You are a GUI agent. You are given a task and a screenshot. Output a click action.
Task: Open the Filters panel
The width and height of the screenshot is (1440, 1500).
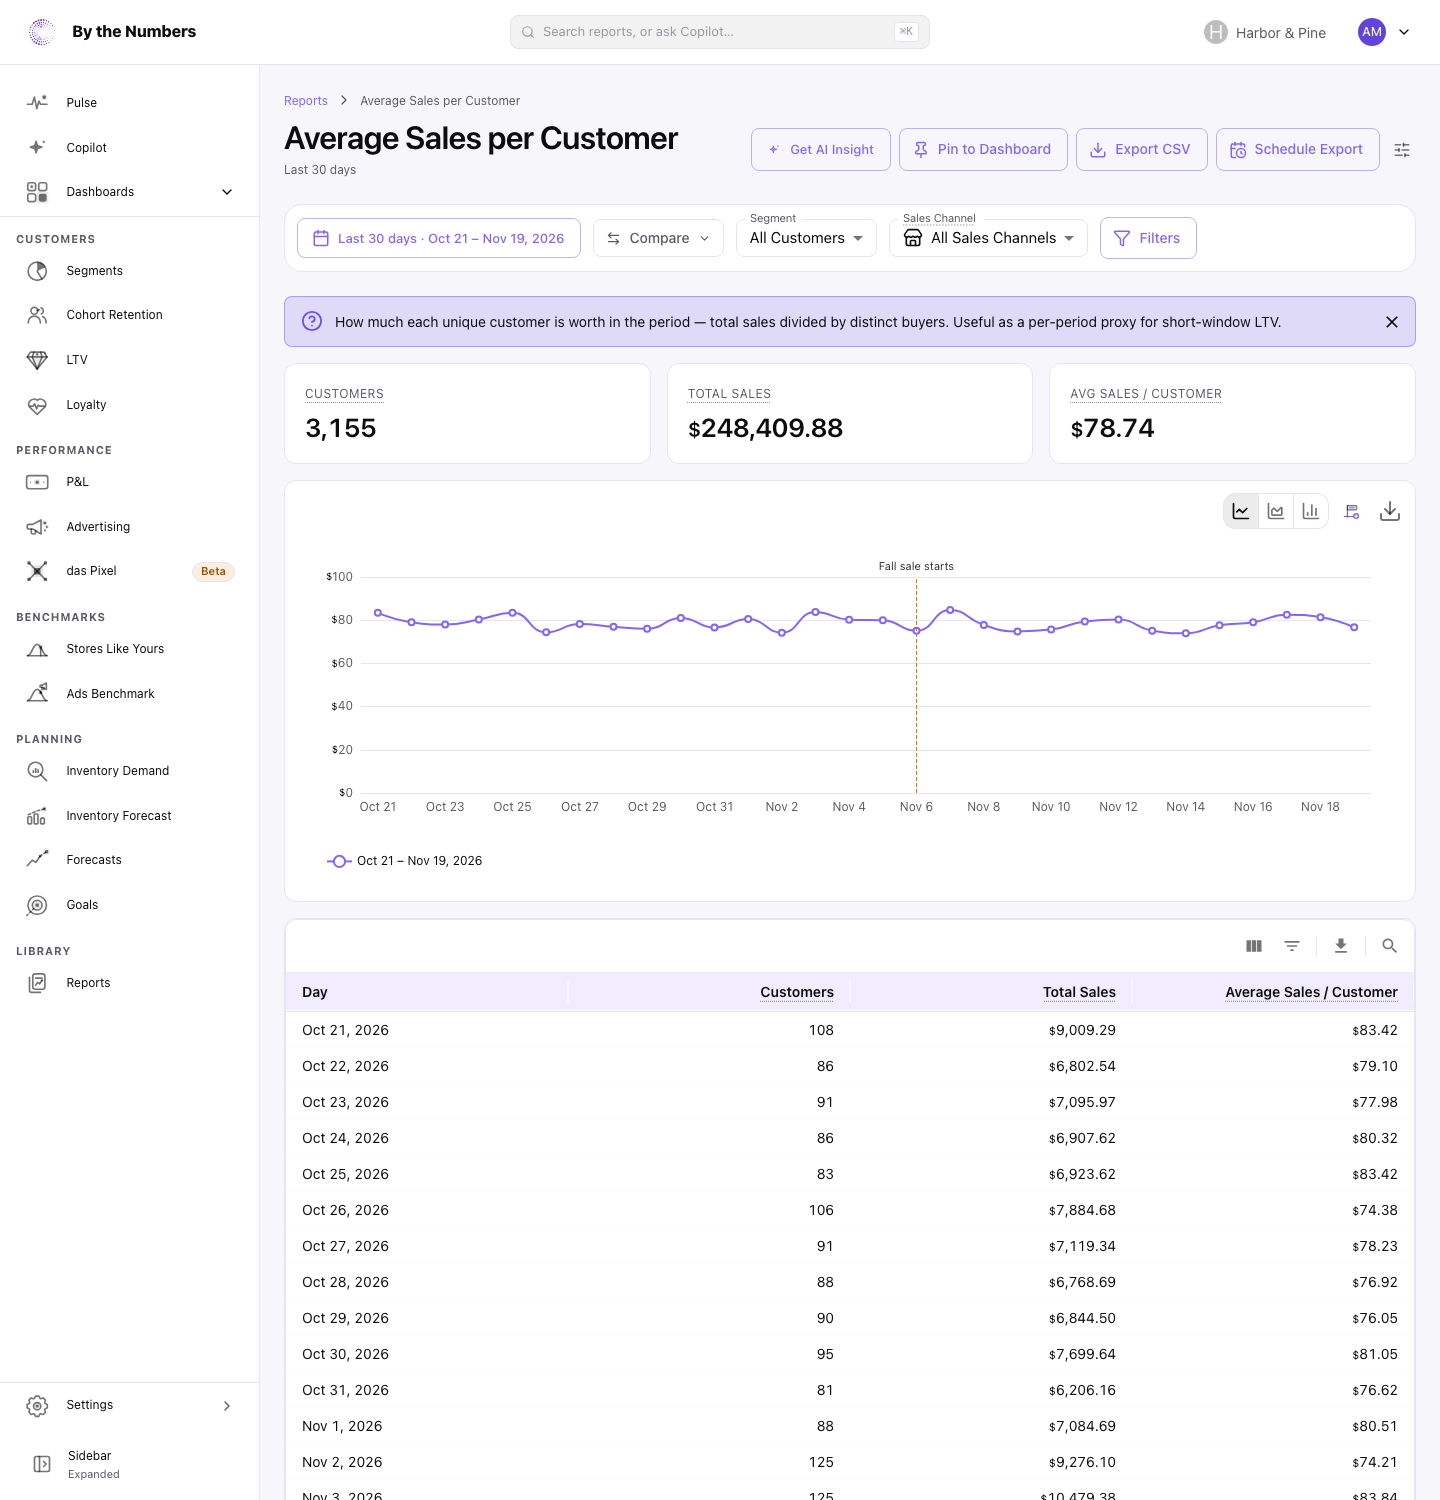point(1148,238)
